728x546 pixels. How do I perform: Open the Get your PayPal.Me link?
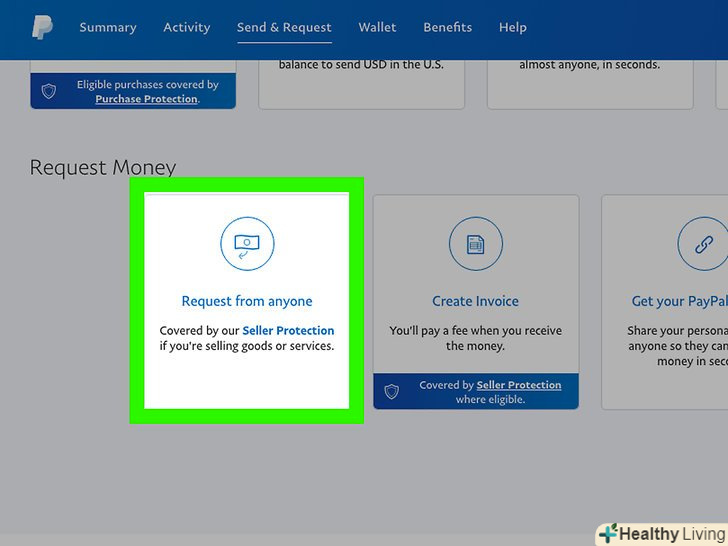coord(680,301)
